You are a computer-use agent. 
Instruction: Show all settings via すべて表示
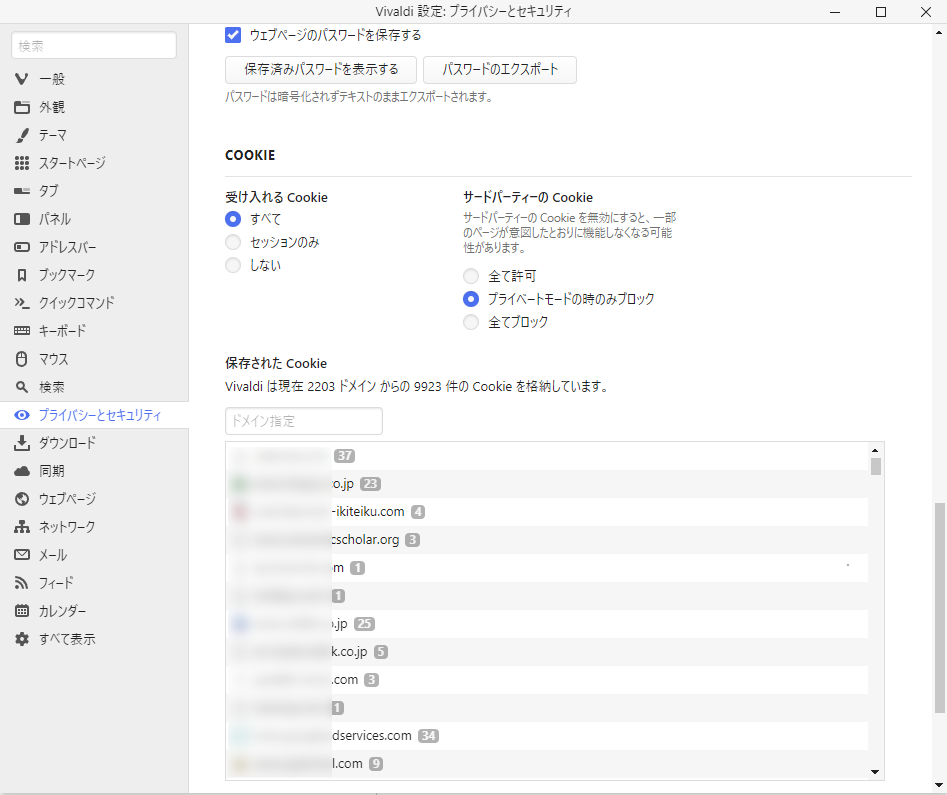coord(94,639)
